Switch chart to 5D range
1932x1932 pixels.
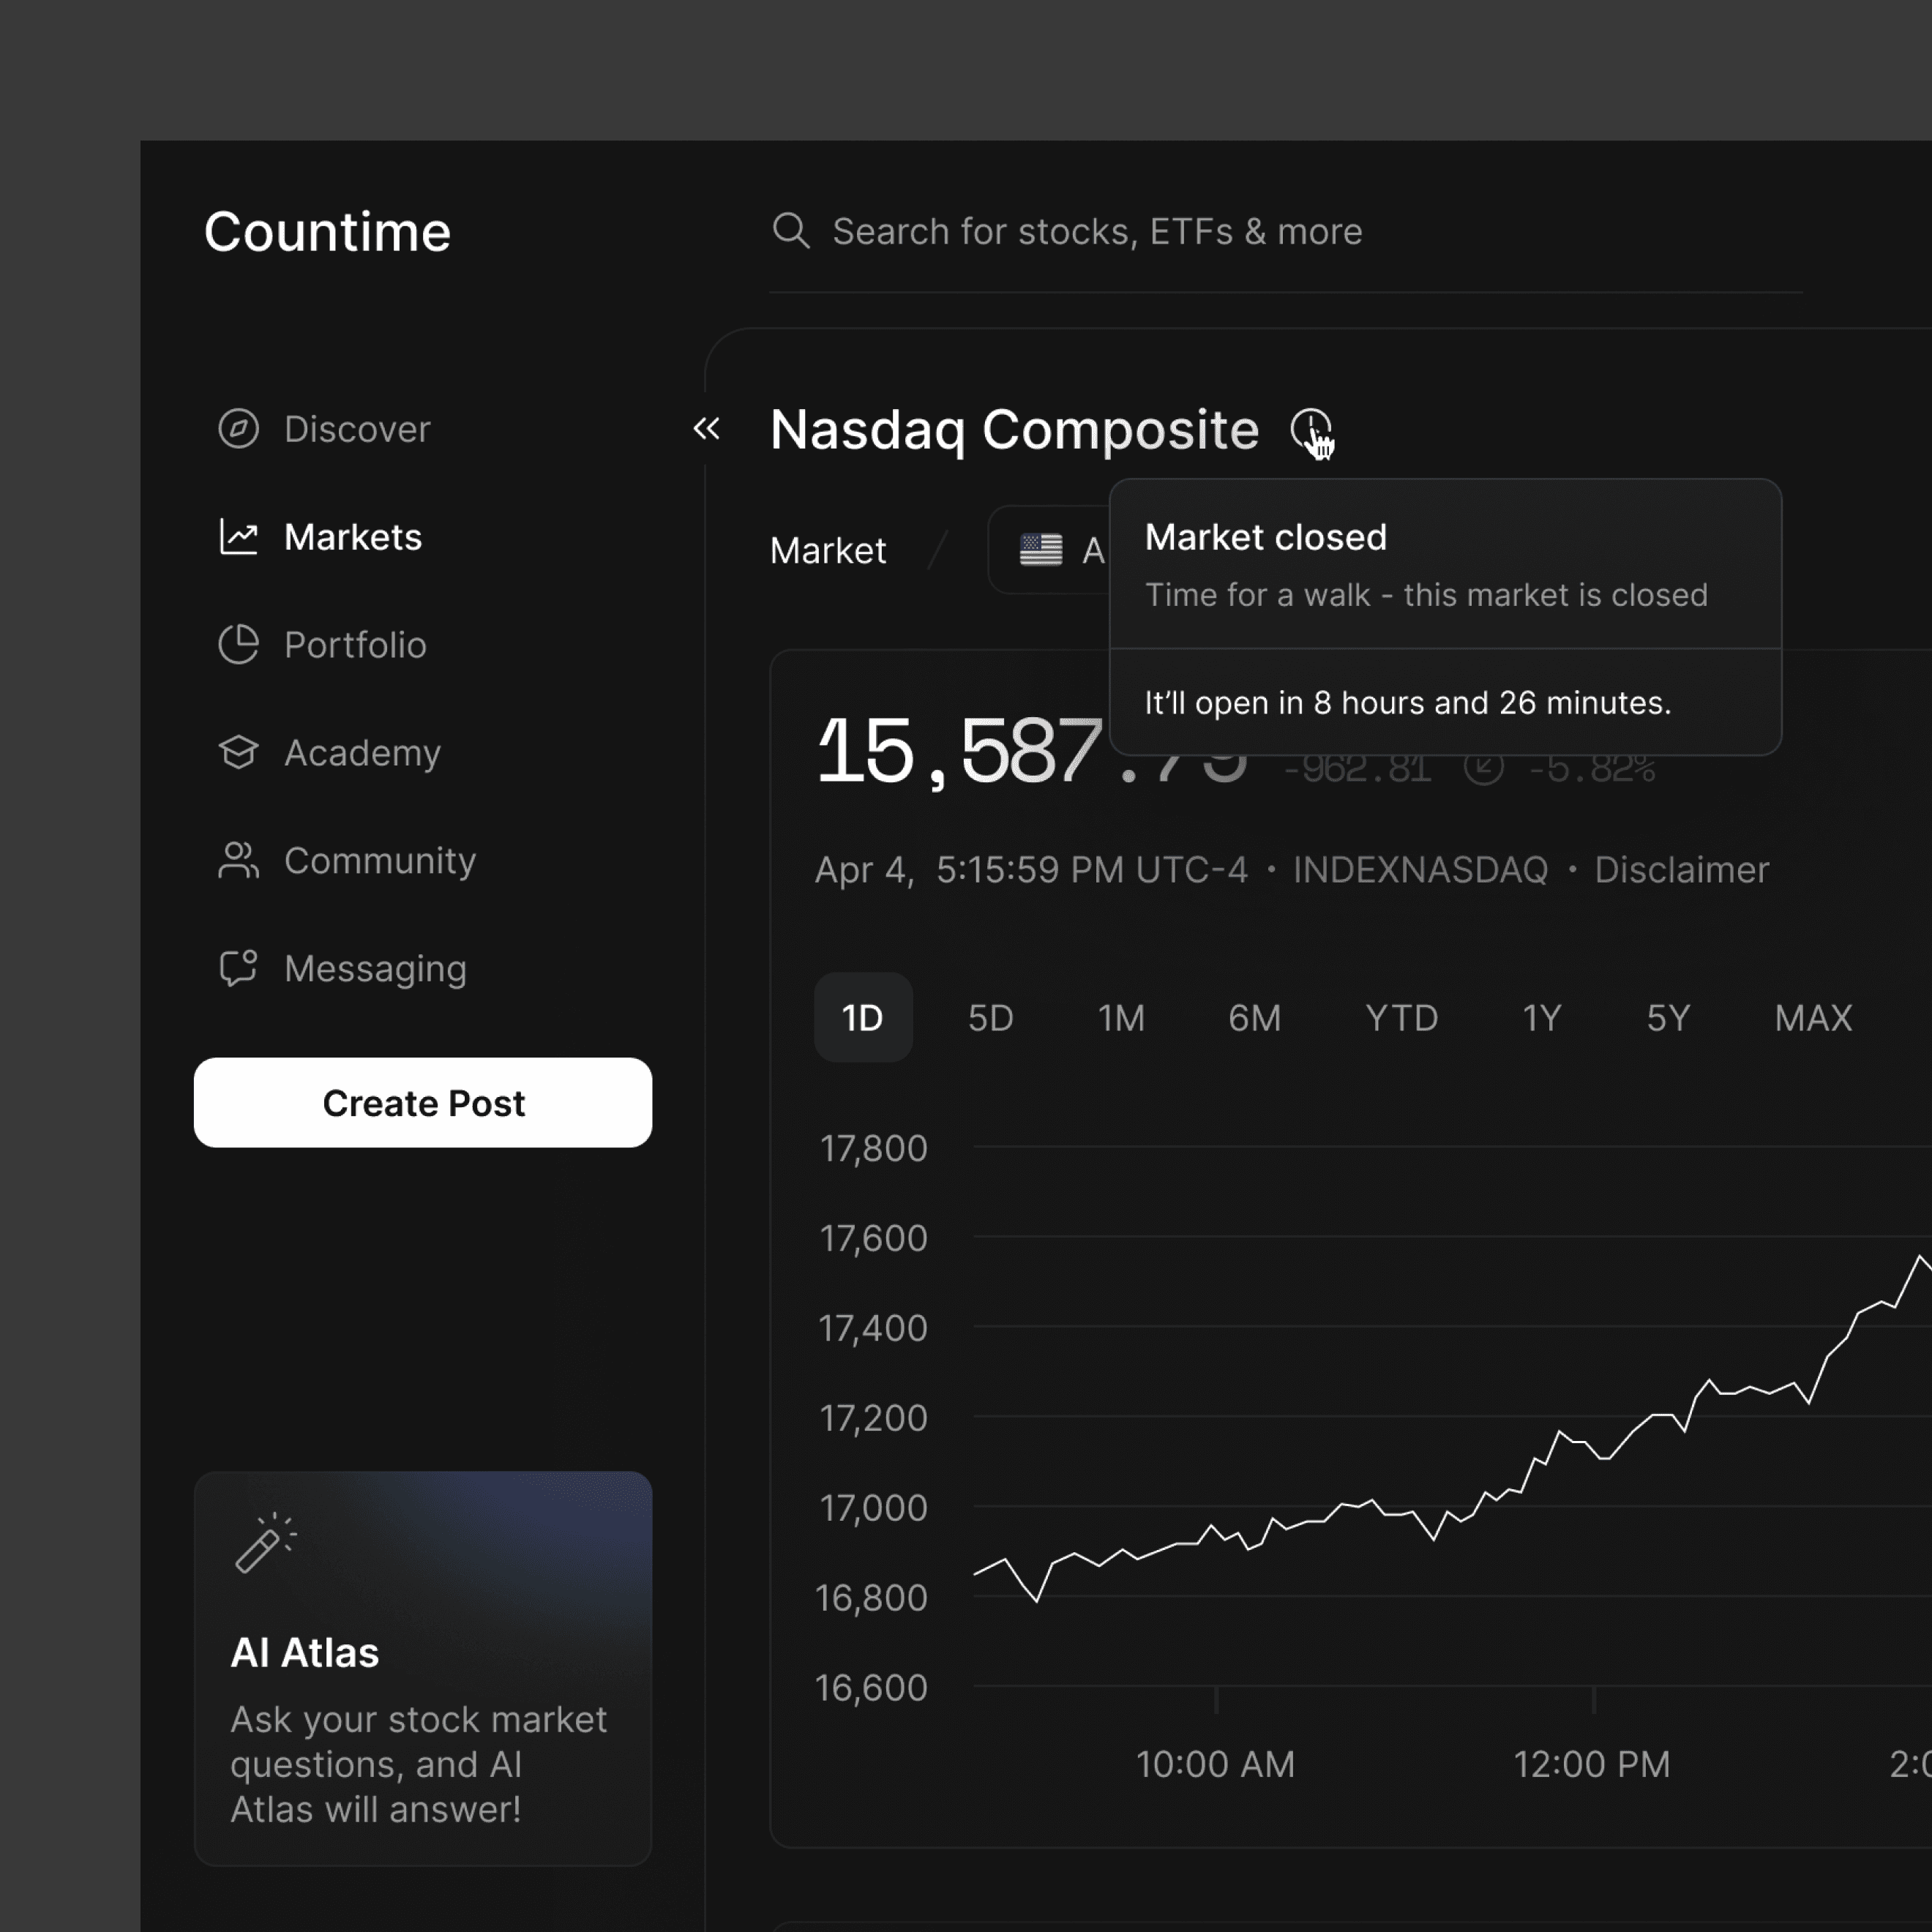[990, 1018]
